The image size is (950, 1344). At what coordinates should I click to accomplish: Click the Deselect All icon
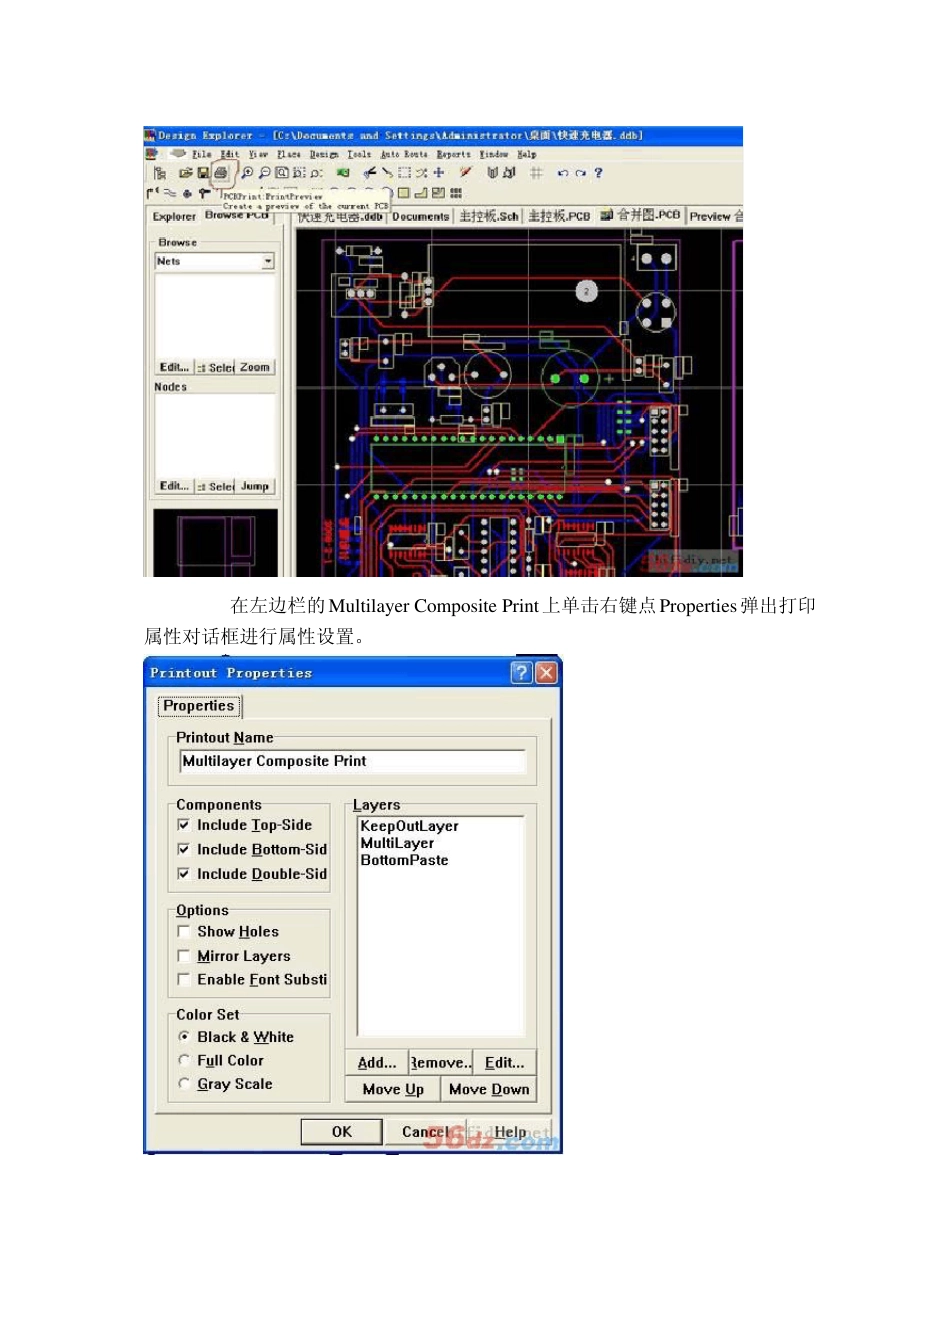421,173
